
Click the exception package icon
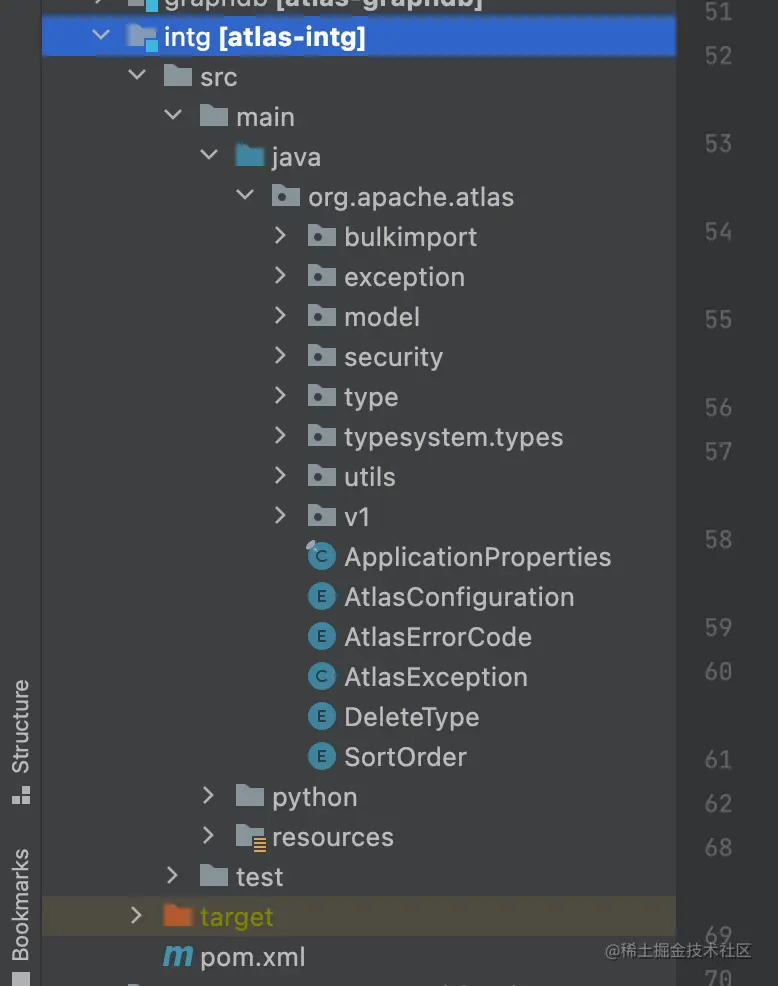[322, 275]
